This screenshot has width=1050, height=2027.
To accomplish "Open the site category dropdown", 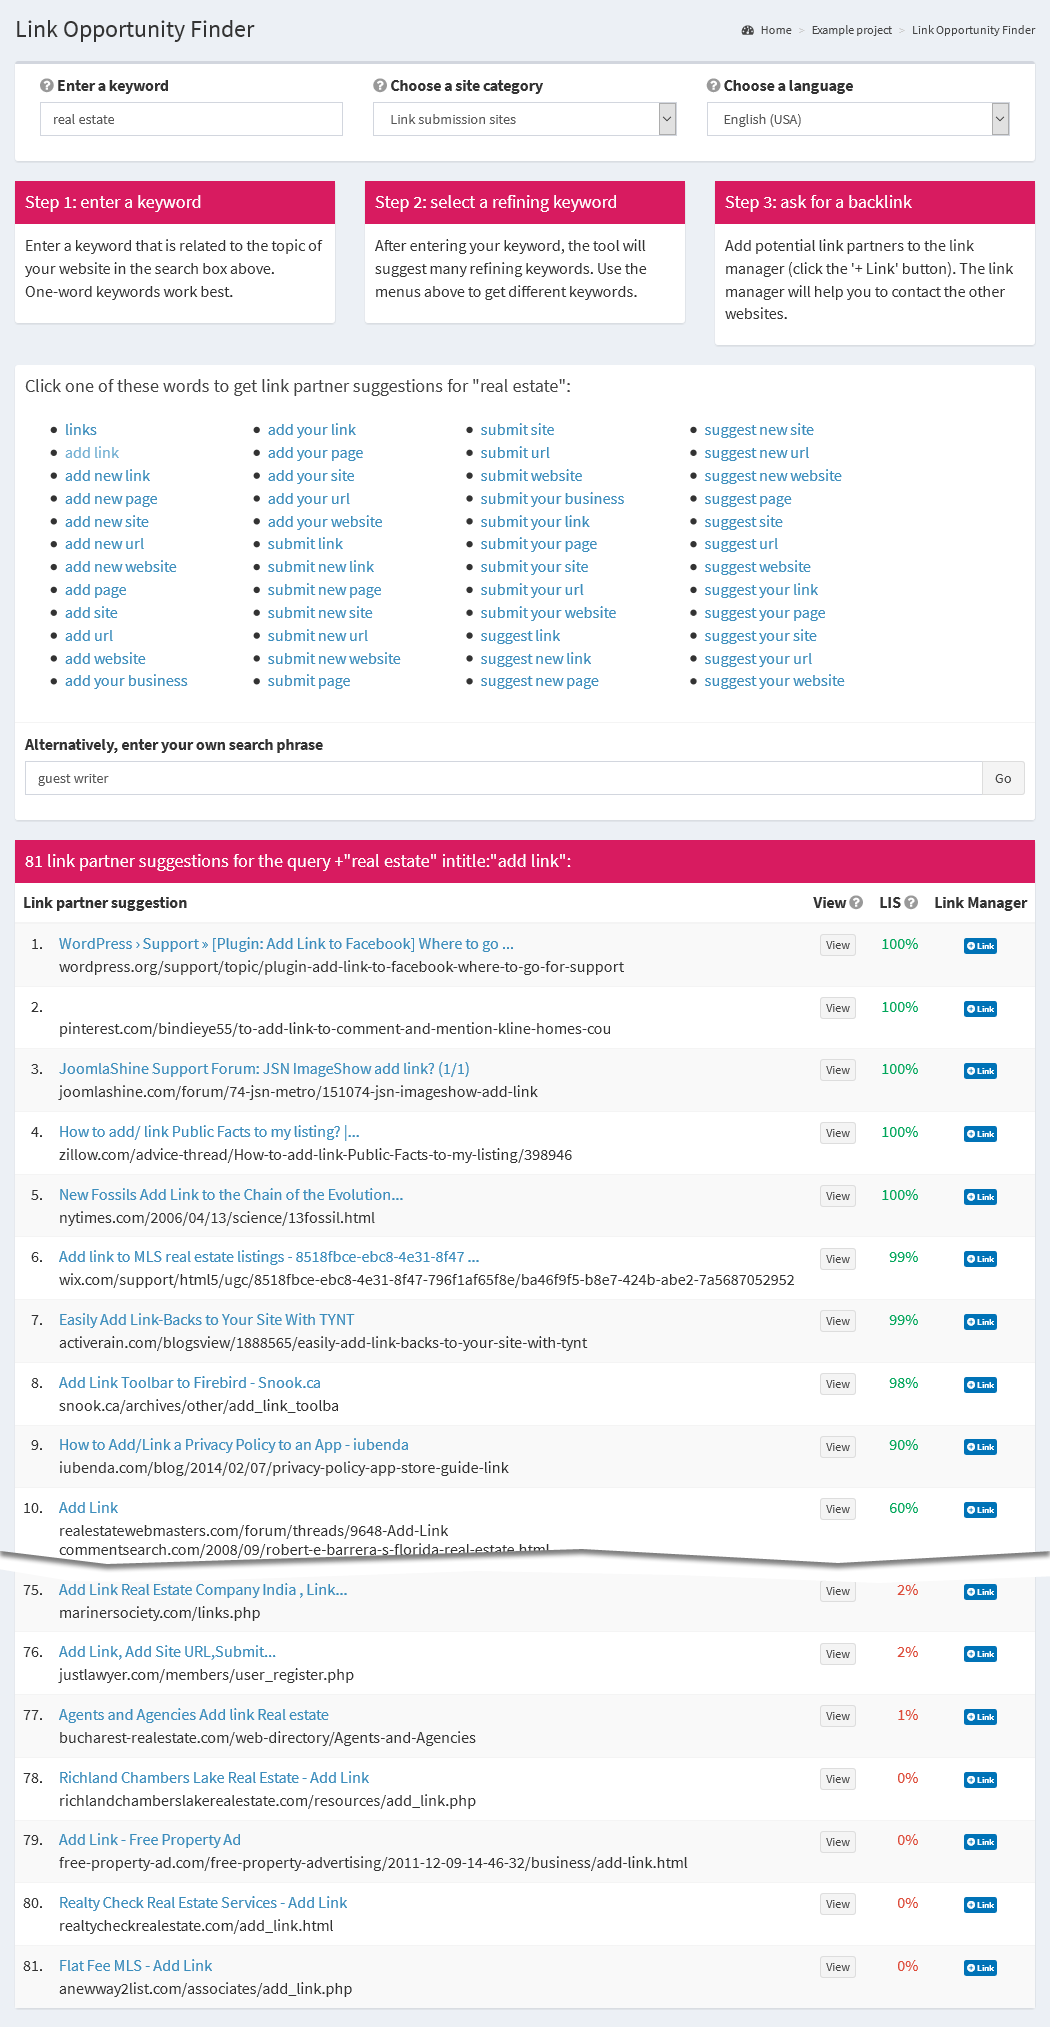I will coord(525,119).
